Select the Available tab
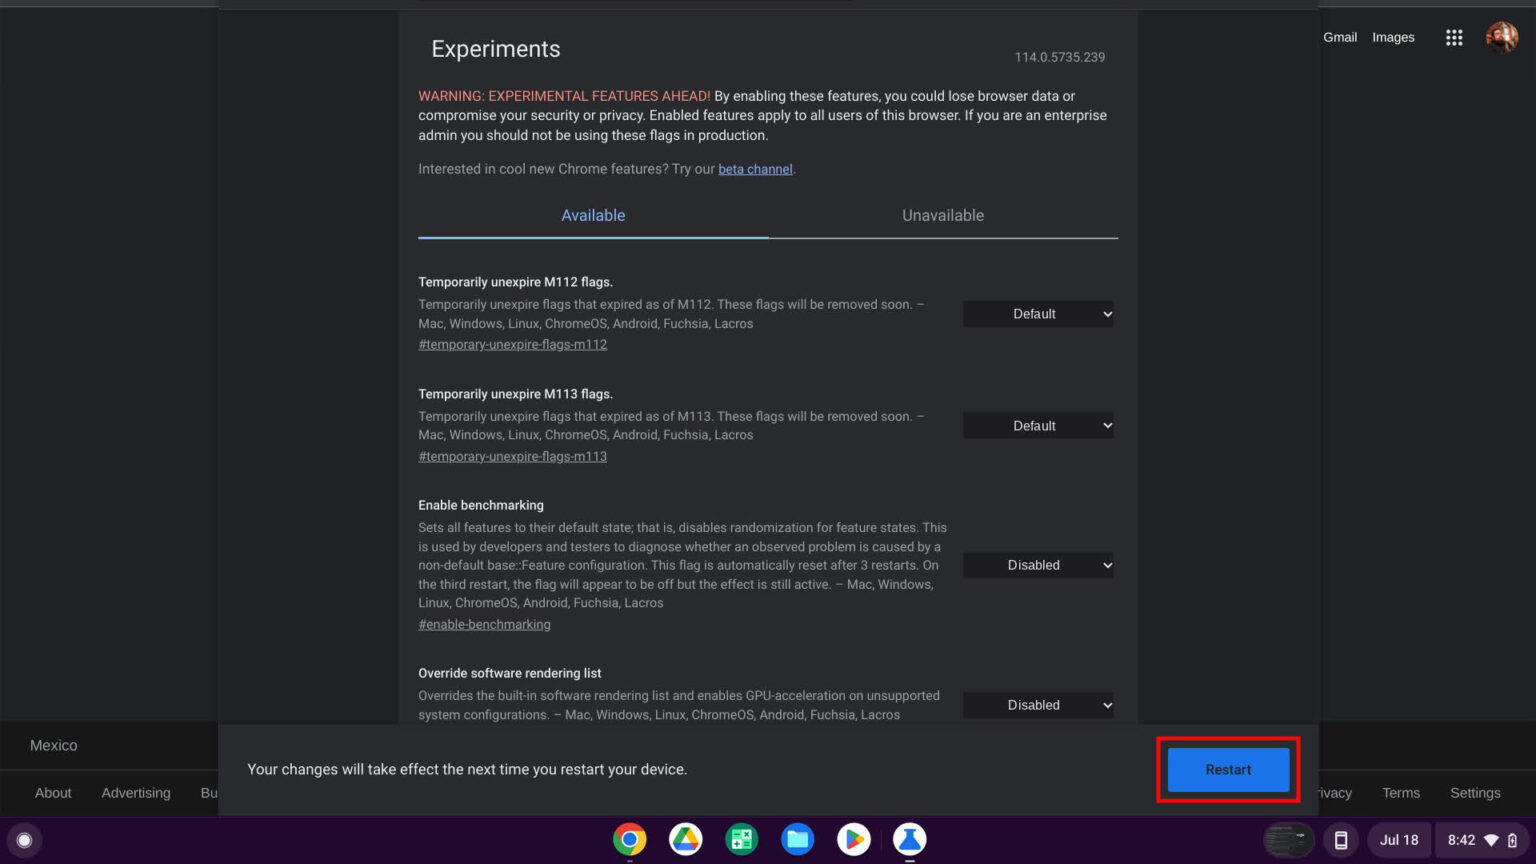 [x=593, y=215]
